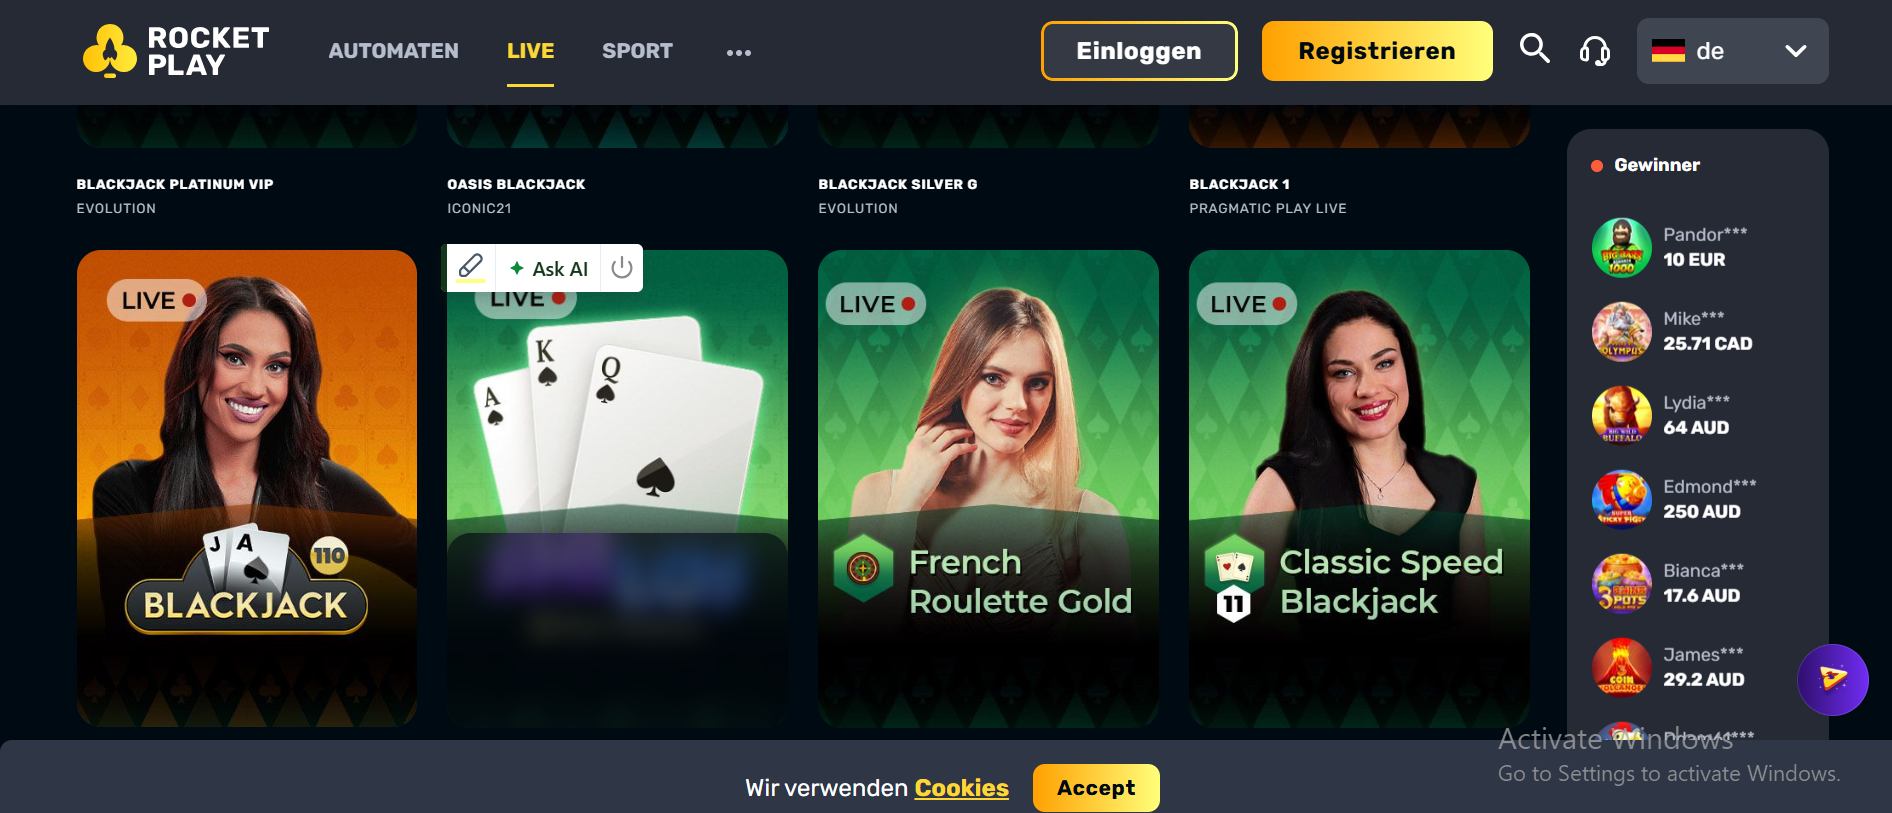1892x813 pixels.
Task: Open French Roulette Gold game thumbnail
Action: (988, 488)
